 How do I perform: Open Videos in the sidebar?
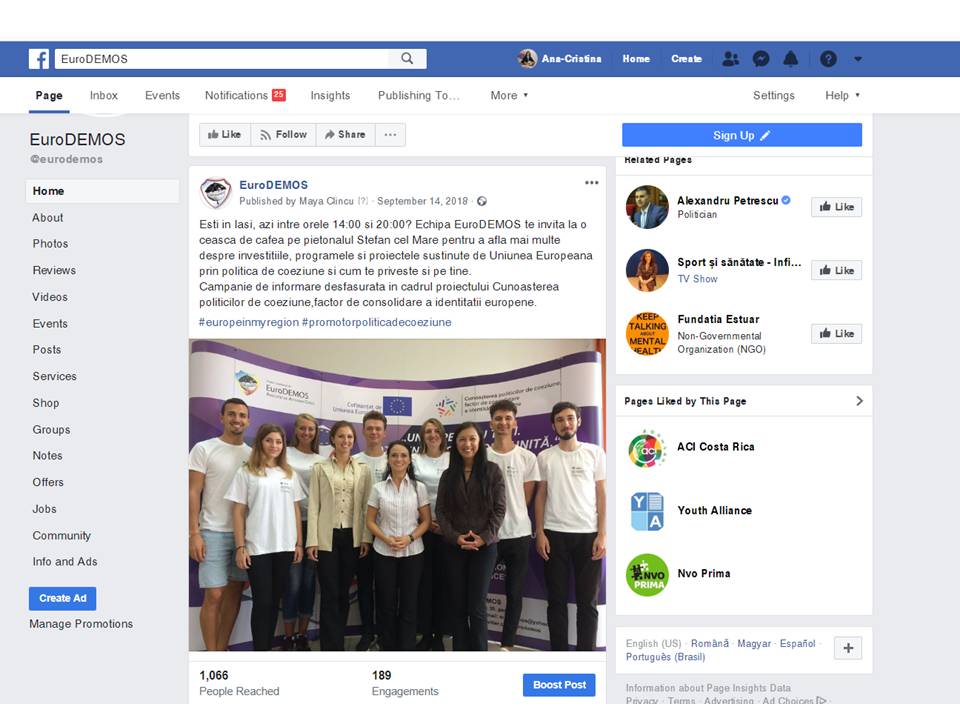point(50,297)
